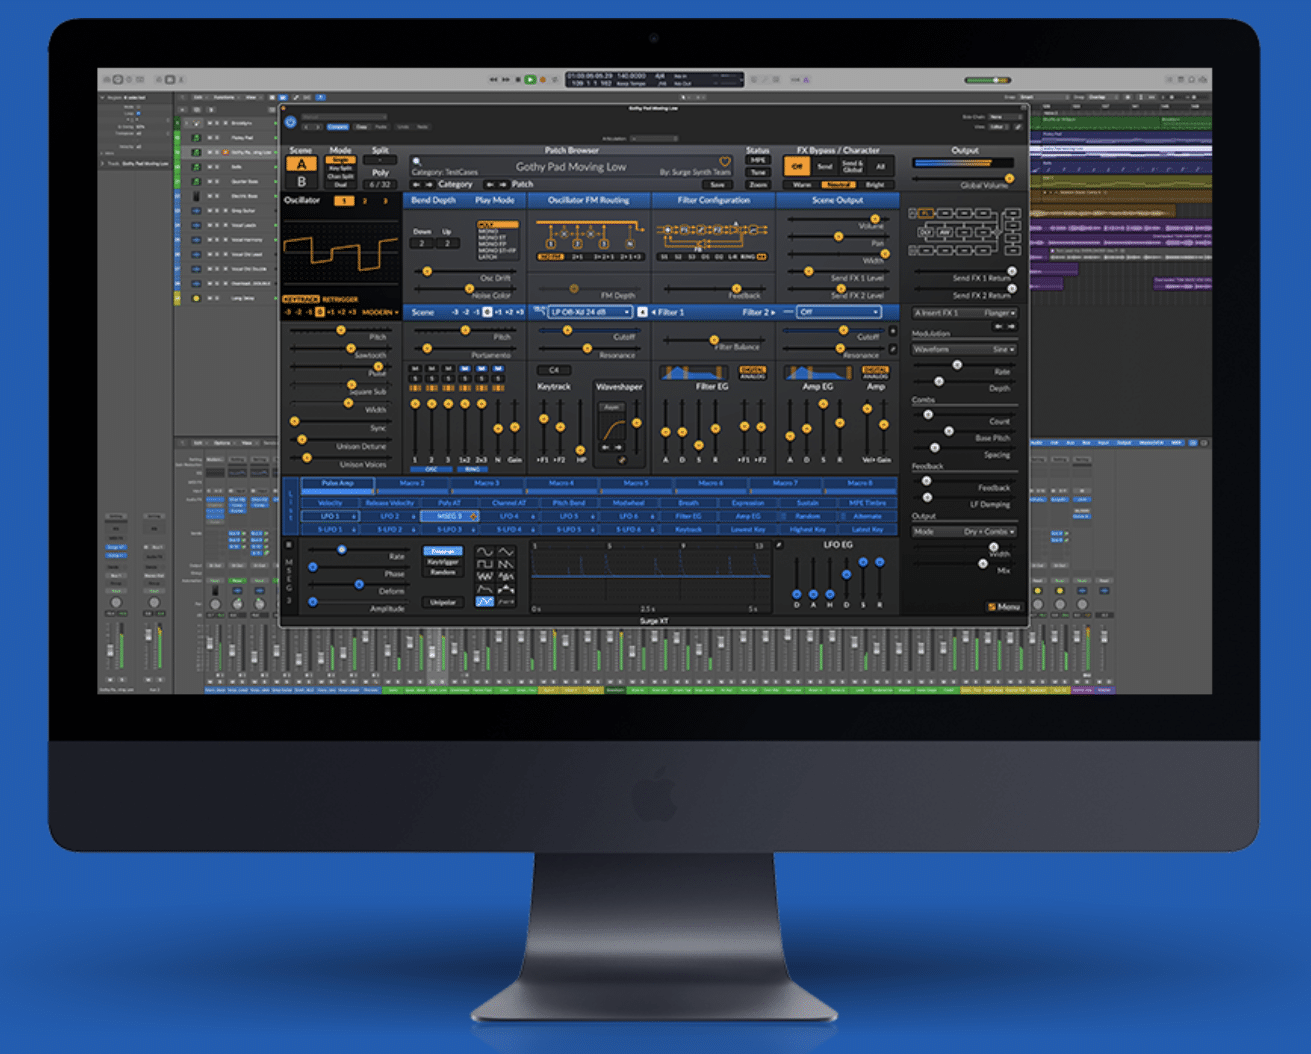Toggle MPE status button
1311x1054 pixels.
tap(758, 160)
